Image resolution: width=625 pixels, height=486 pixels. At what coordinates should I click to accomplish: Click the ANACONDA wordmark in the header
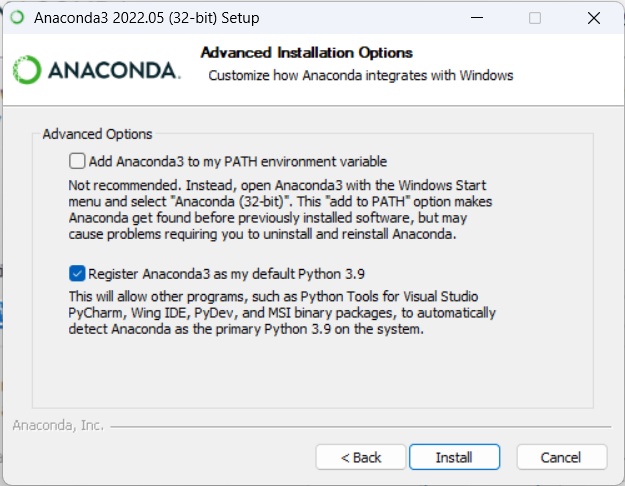pyautogui.click(x=114, y=70)
